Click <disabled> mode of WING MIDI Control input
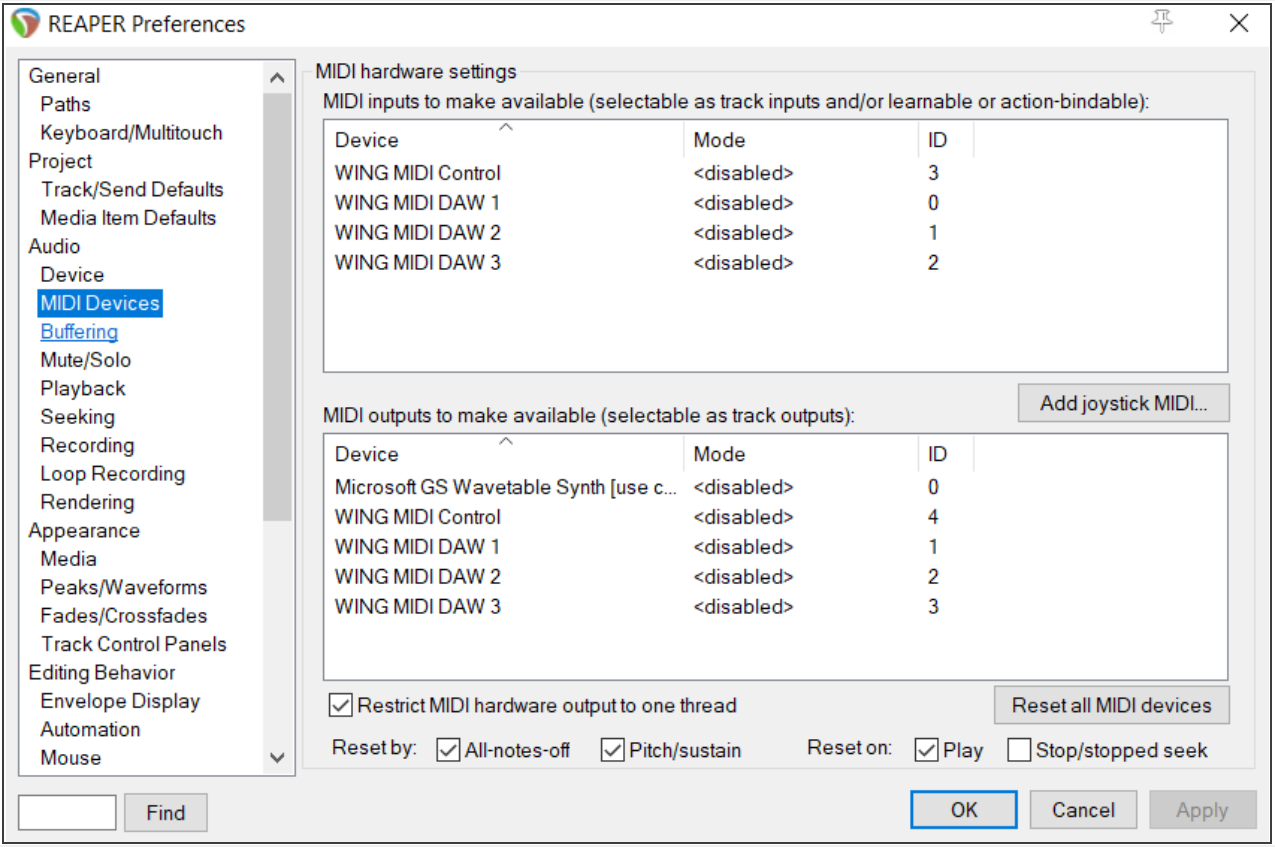1275x847 pixels. [743, 173]
